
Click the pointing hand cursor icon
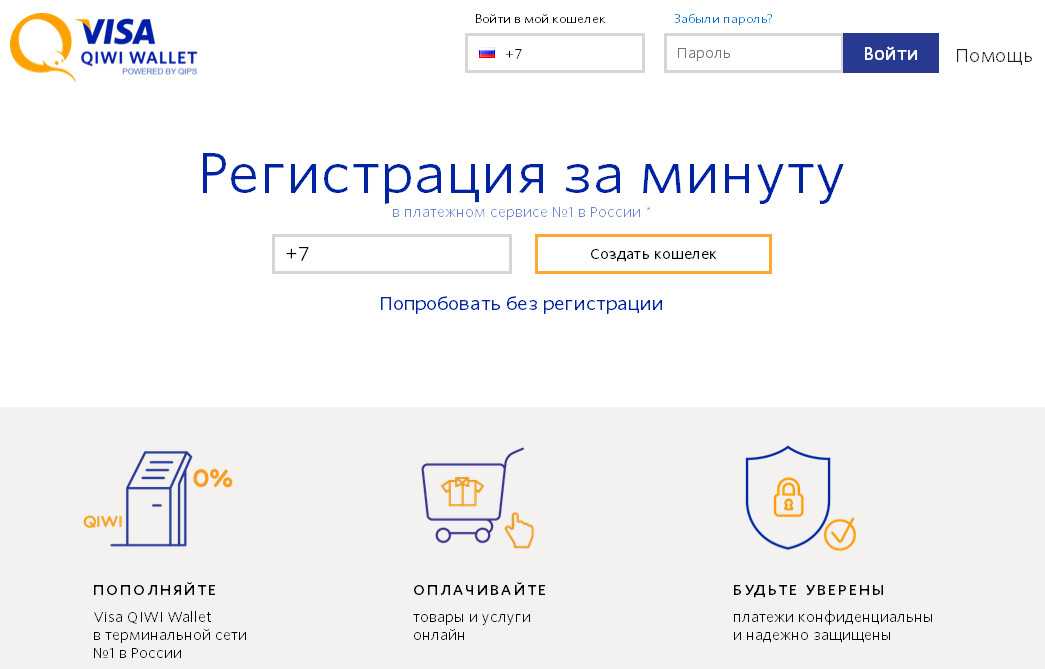click(x=520, y=531)
